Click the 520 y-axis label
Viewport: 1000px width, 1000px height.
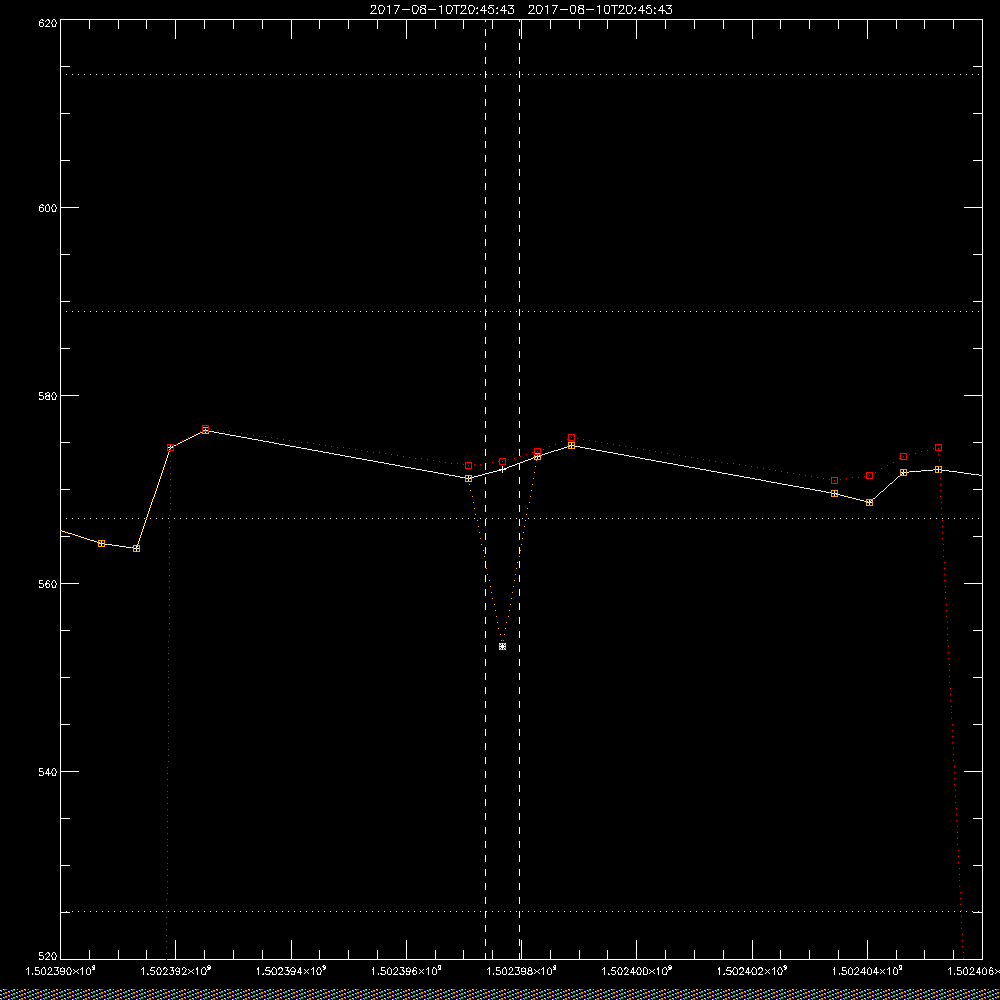pyautogui.click(x=48, y=957)
